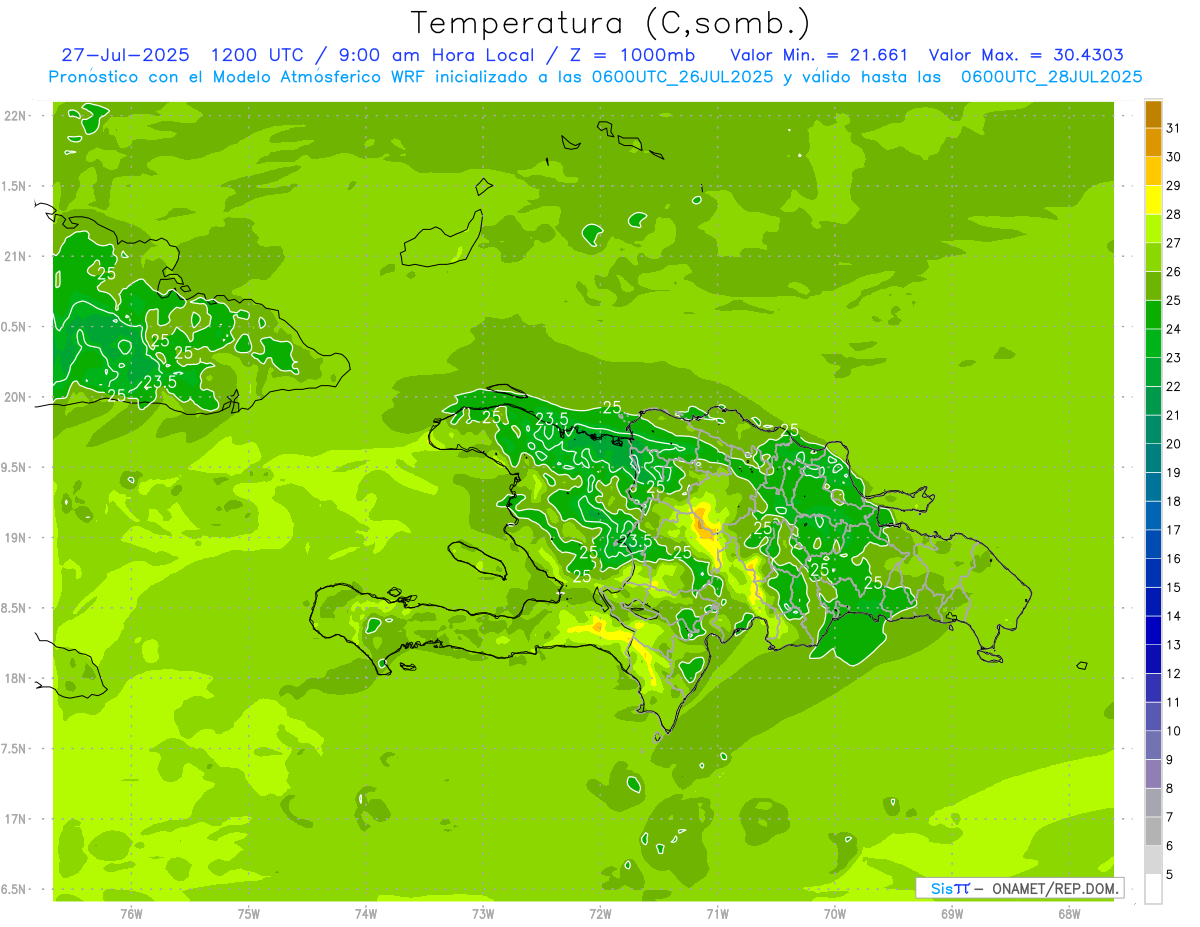Viewport: 1200px width, 927px height.
Task: Click the "30" color scale label
Action: click(1174, 157)
